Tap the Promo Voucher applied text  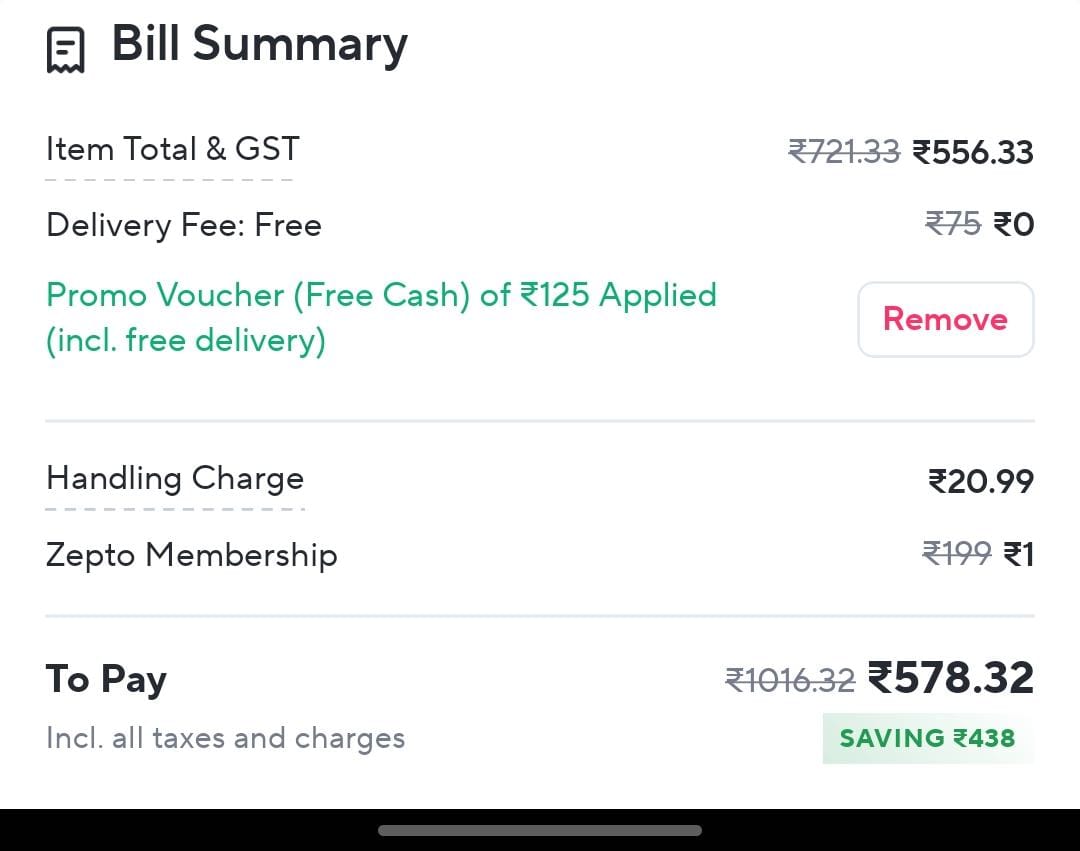pyautogui.click(x=381, y=317)
